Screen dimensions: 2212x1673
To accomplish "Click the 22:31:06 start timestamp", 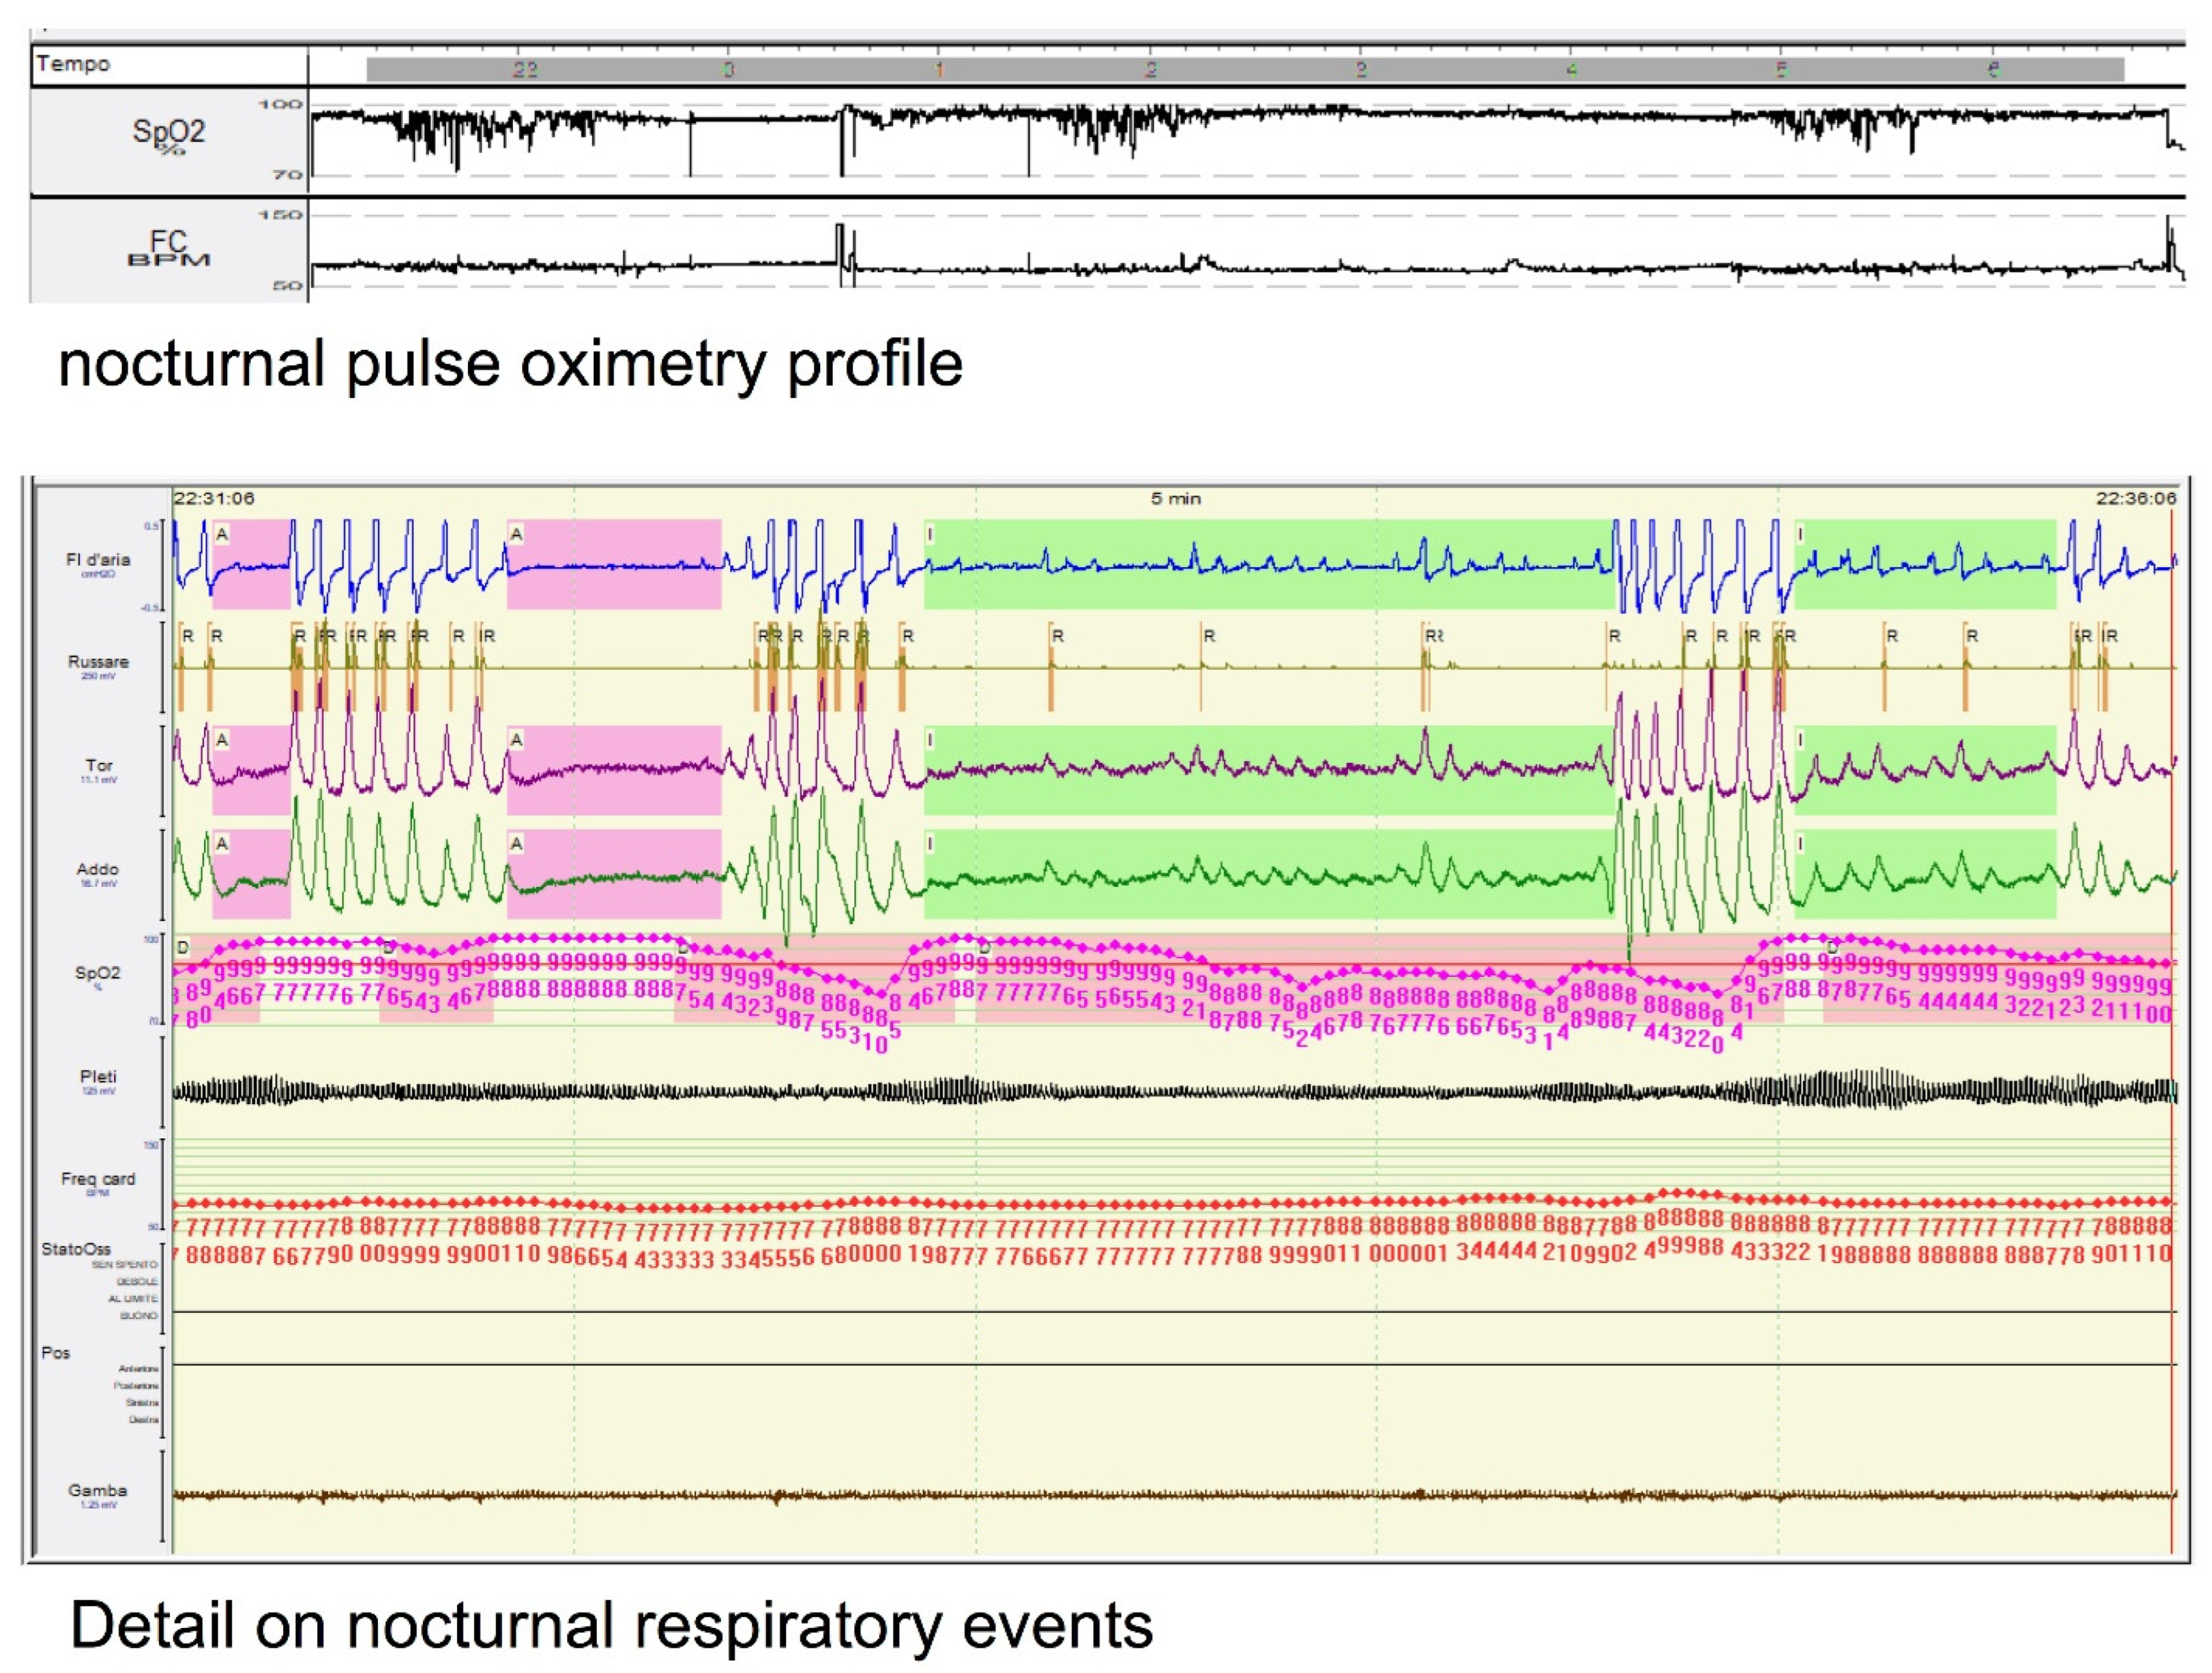I will pyautogui.click(x=213, y=498).
